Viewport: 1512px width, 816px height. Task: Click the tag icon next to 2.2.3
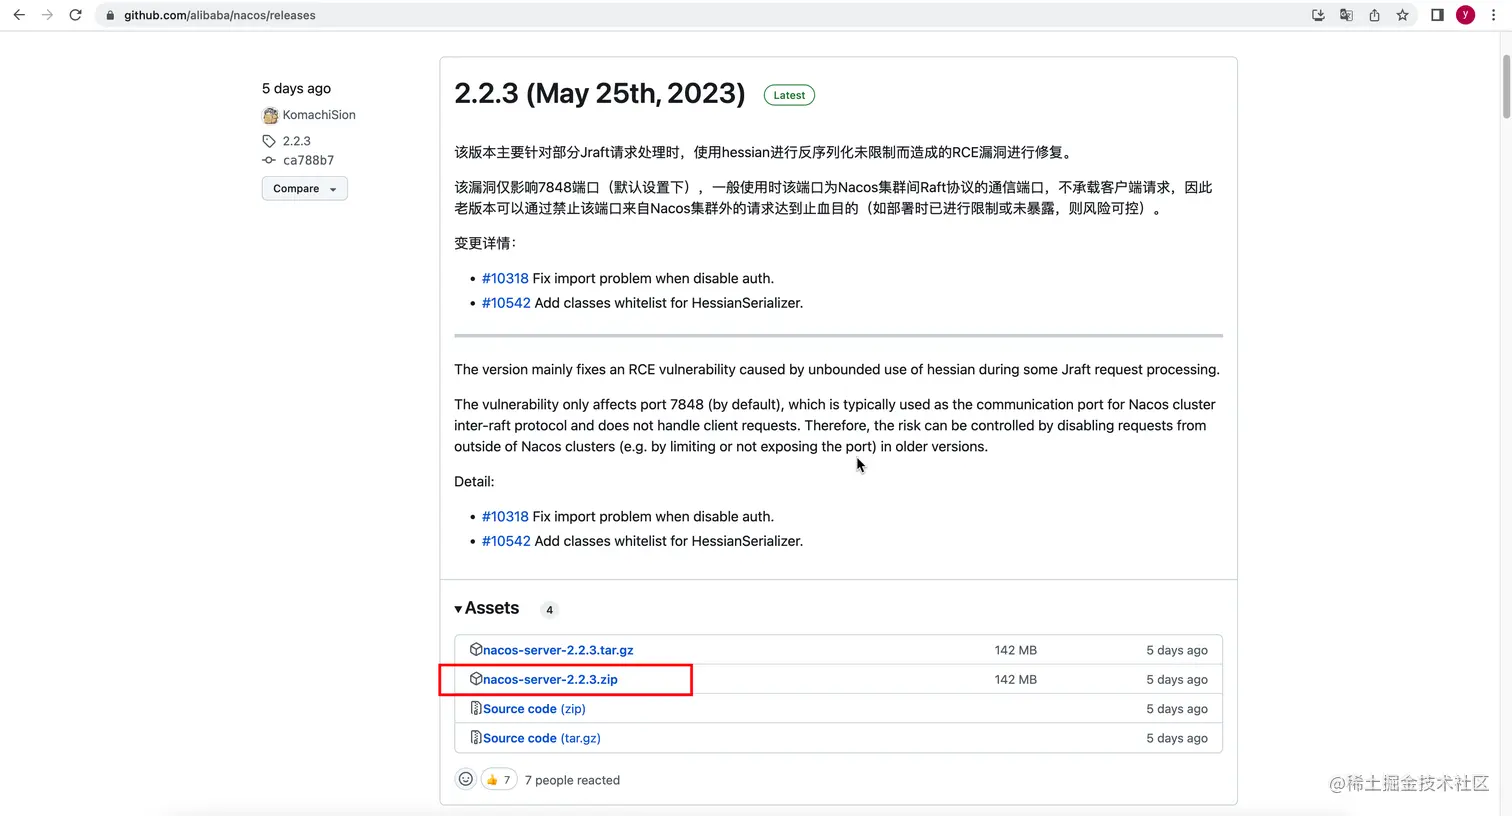(x=269, y=141)
